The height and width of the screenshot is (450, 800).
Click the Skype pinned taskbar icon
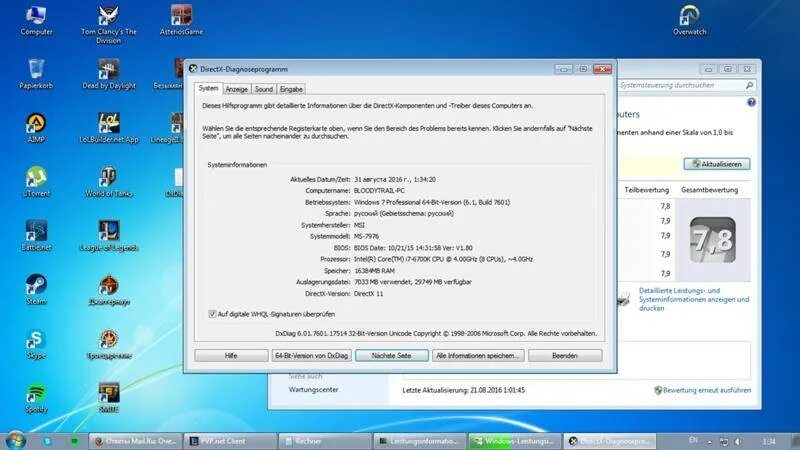click(x=47, y=441)
